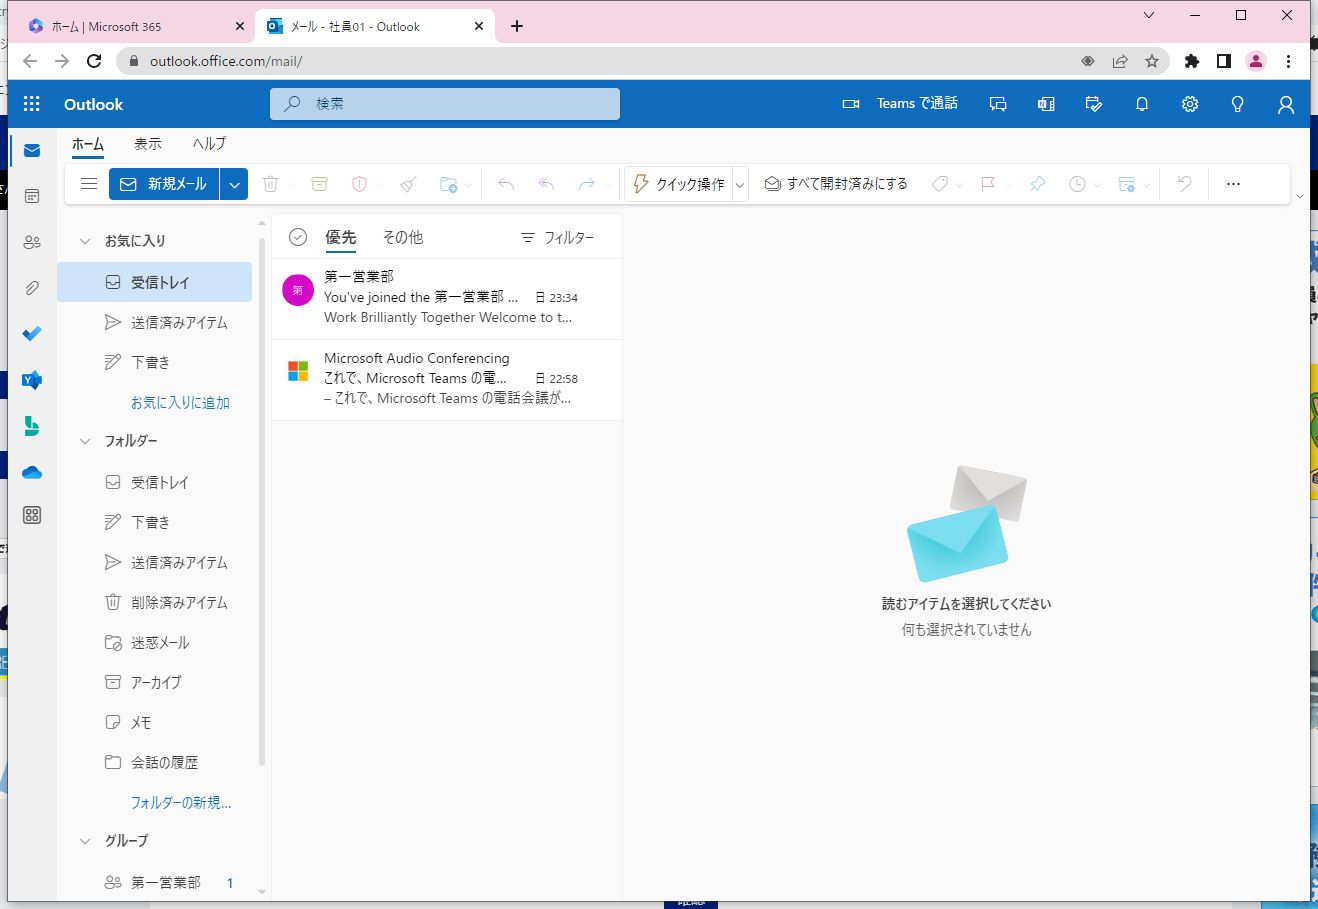The width and height of the screenshot is (1318, 909).
Task: Open the Mail icon in left rail
Action: [x=32, y=150]
